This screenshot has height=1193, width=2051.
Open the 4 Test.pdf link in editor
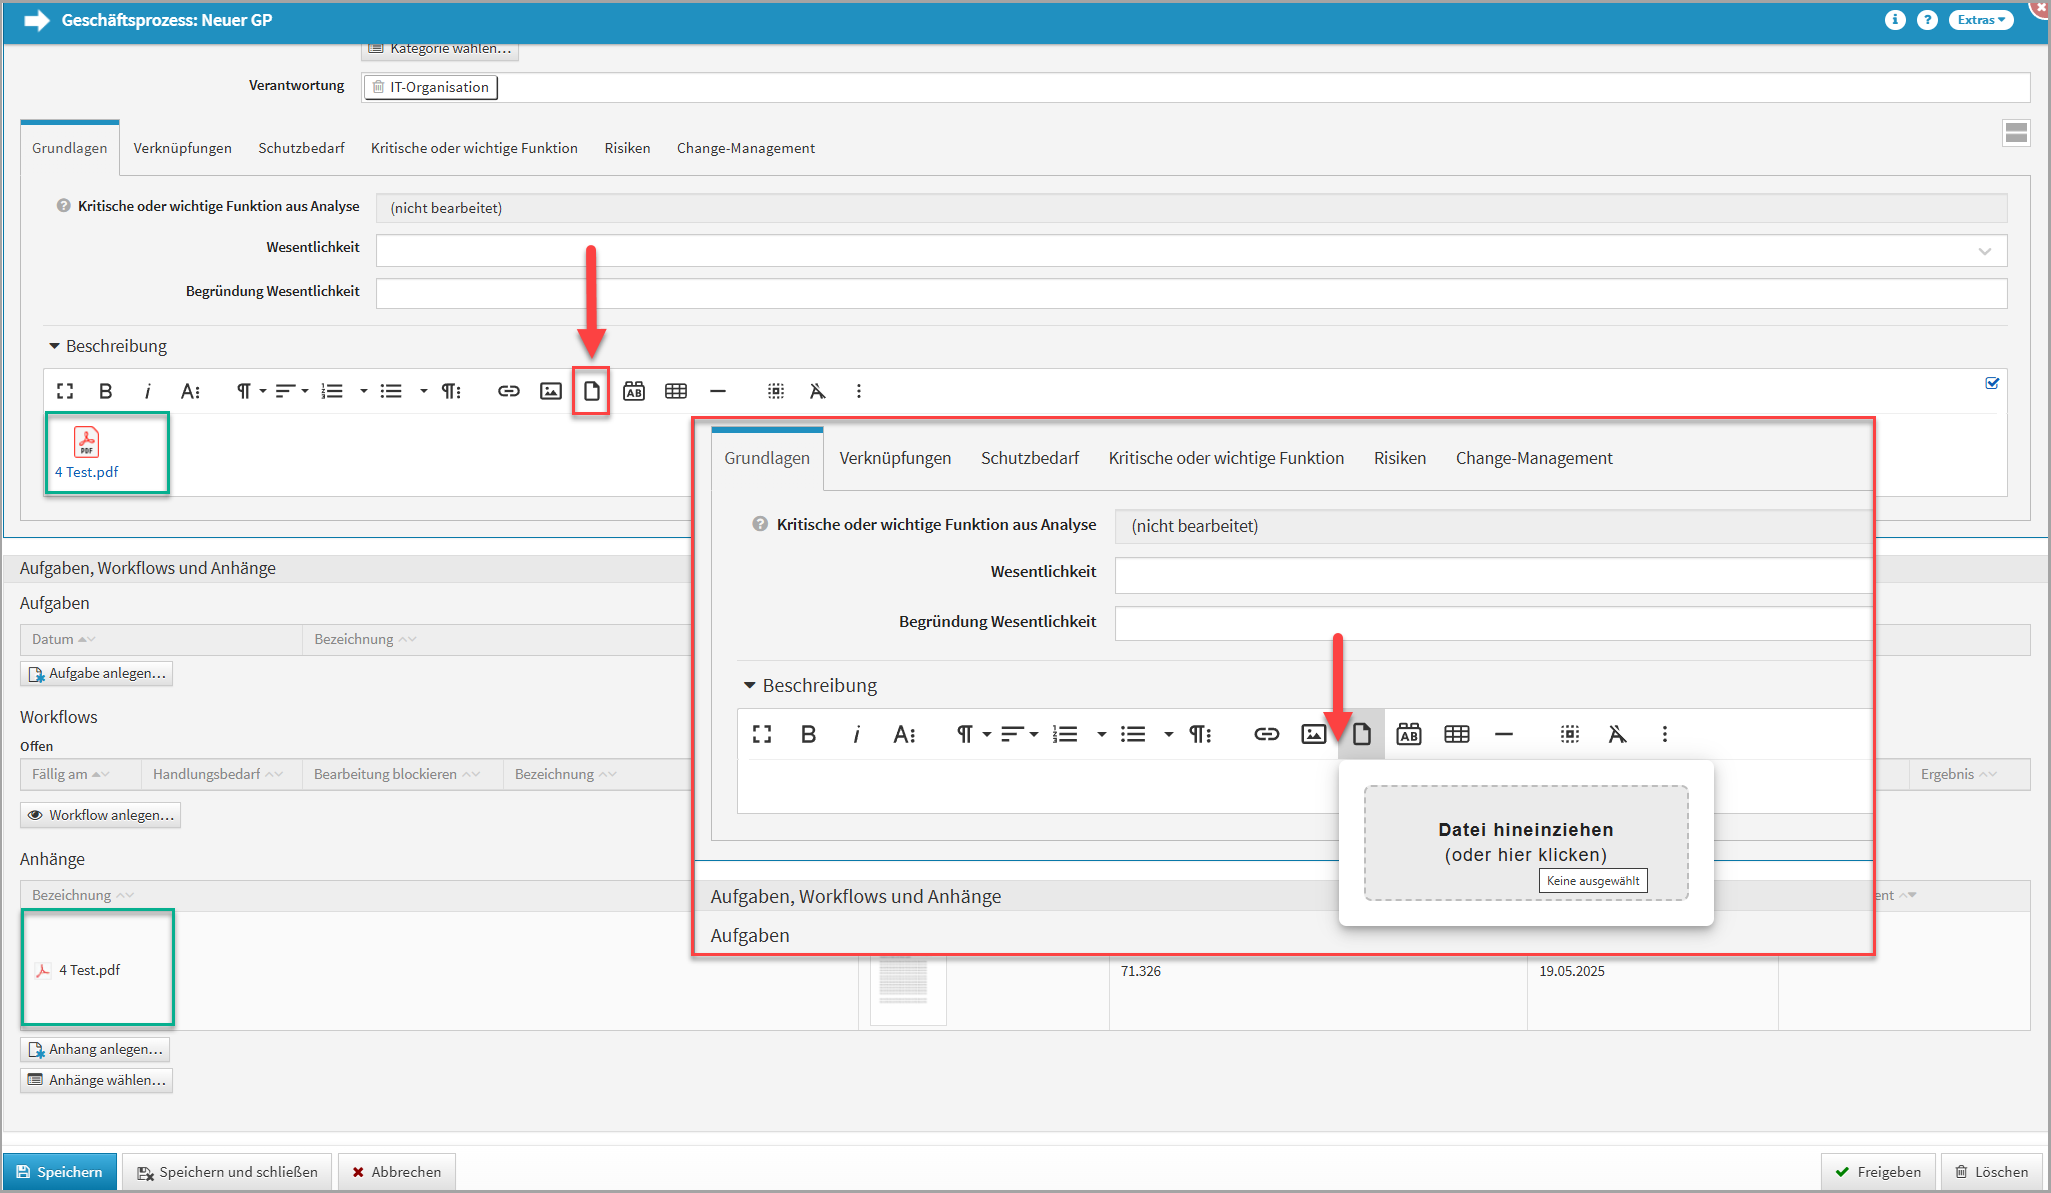pyautogui.click(x=87, y=472)
